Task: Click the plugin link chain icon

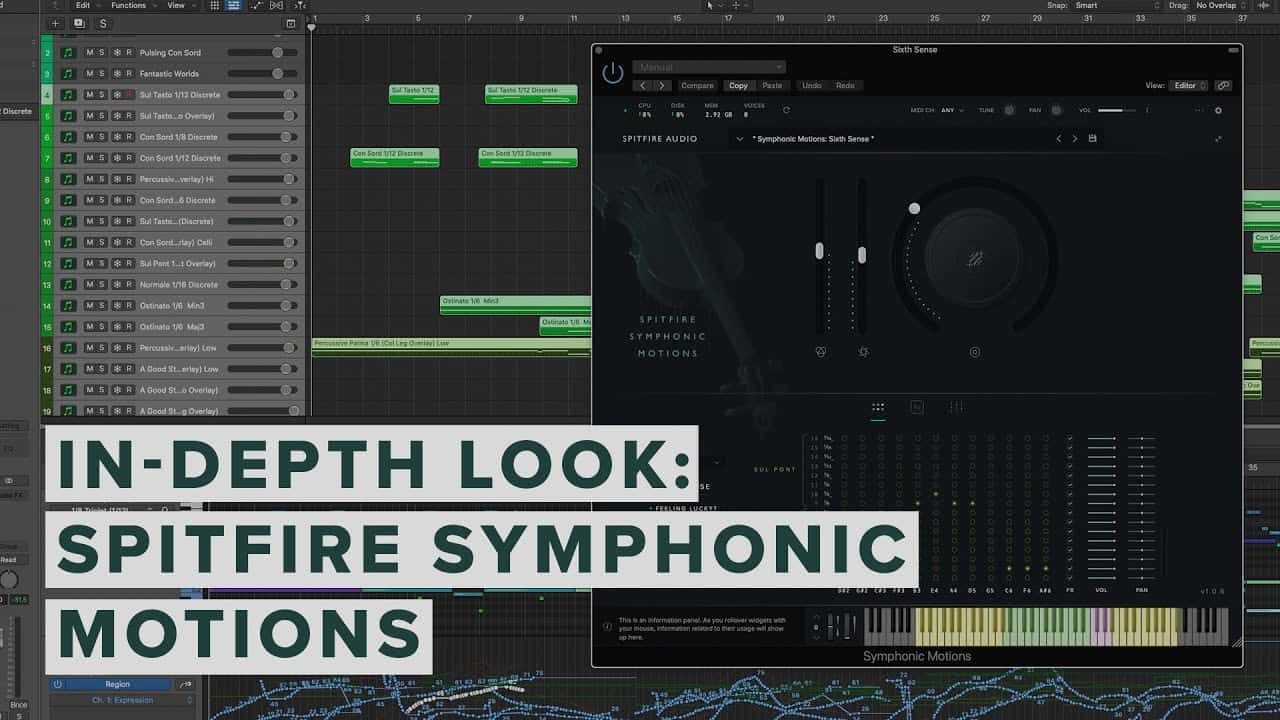Action: click(x=1224, y=86)
